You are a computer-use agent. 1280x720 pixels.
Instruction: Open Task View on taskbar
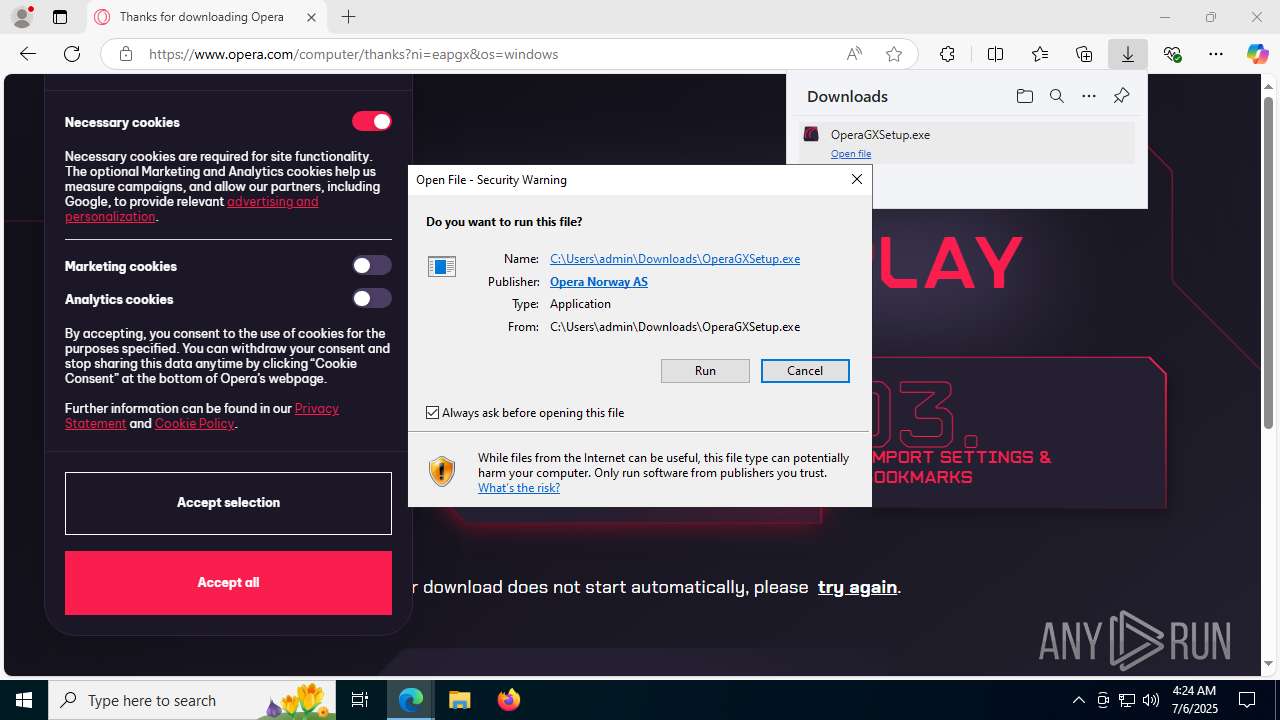(360, 700)
